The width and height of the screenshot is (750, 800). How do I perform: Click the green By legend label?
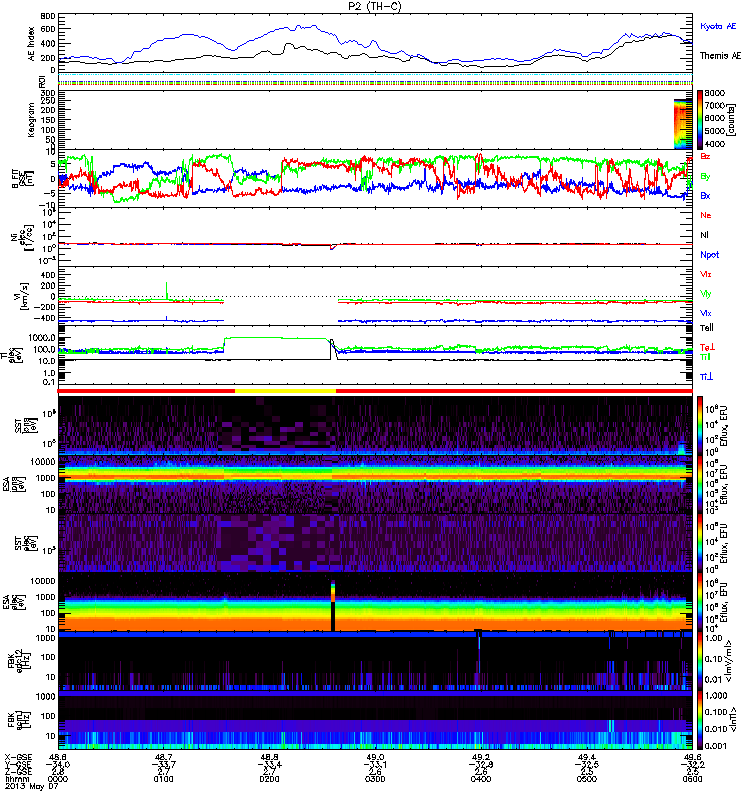(705, 177)
